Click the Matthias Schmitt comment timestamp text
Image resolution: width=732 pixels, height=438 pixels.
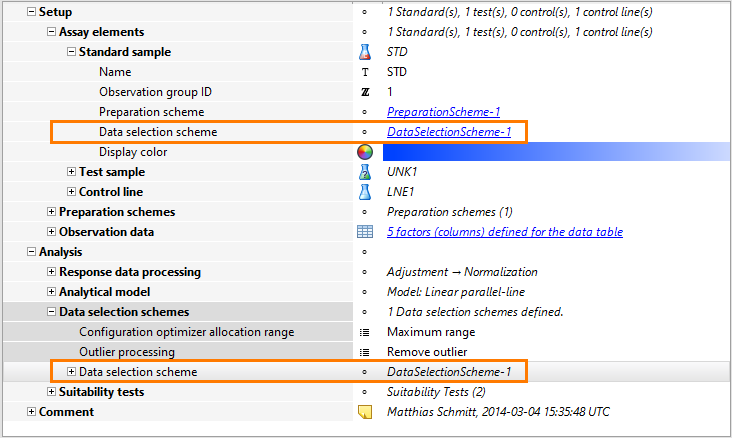point(498,412)
